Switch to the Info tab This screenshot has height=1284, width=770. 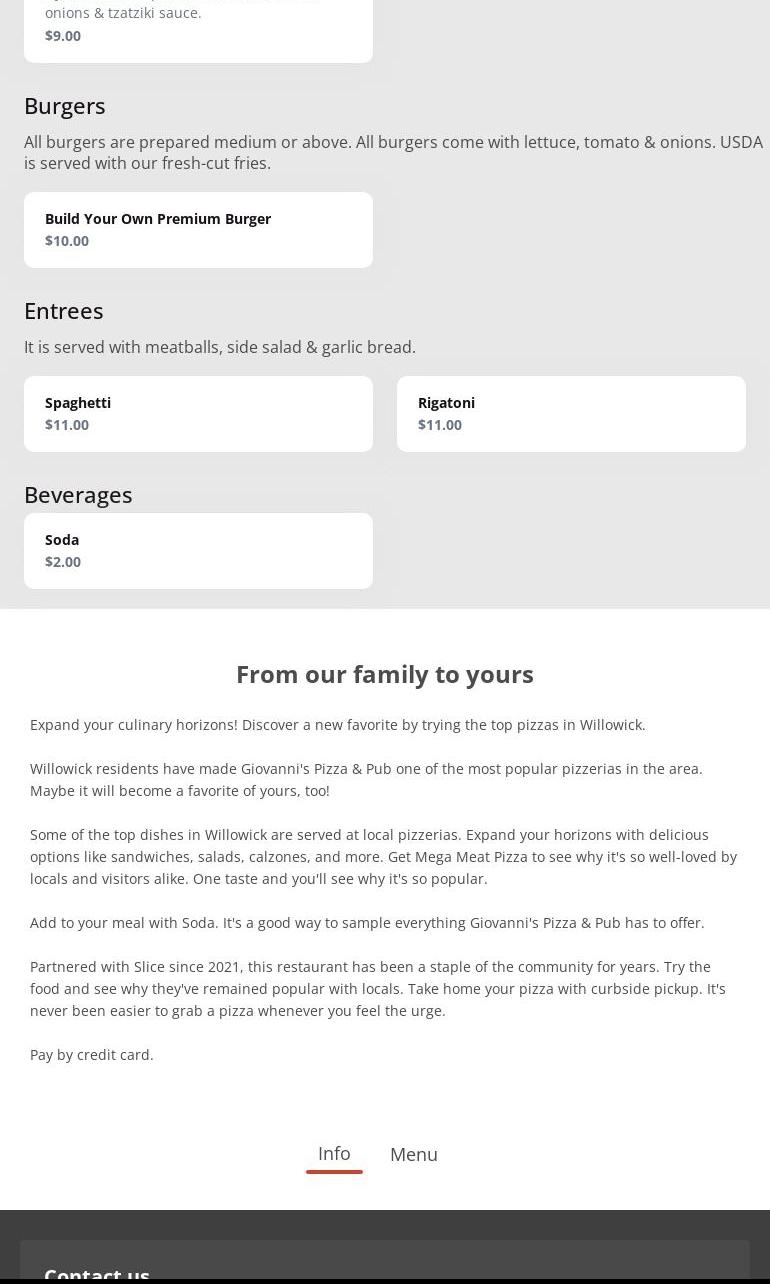pyautogui.click(x=334, y=1154)
